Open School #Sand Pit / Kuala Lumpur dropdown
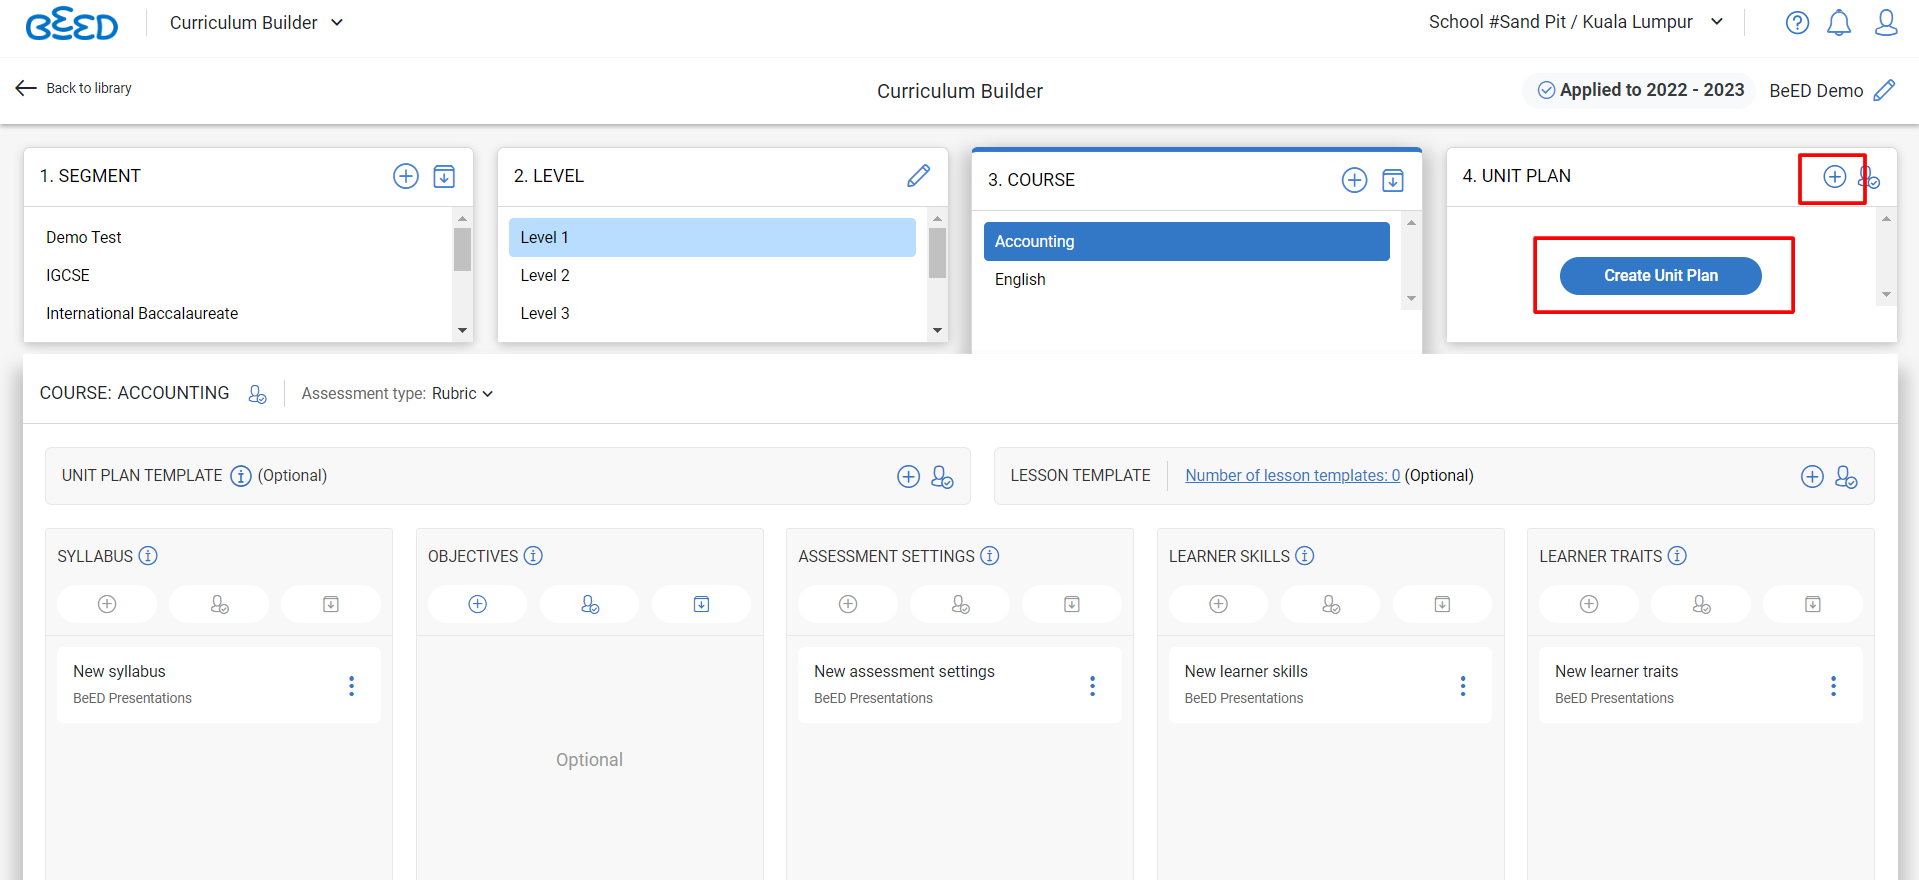1919x880 pixels. tap(1576, 22)
